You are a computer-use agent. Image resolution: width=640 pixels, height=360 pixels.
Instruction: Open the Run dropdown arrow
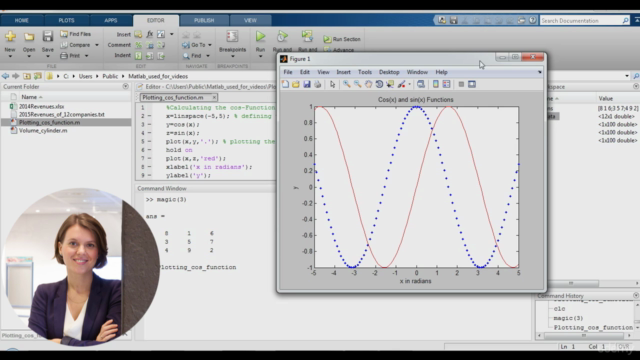click(260, 56)
